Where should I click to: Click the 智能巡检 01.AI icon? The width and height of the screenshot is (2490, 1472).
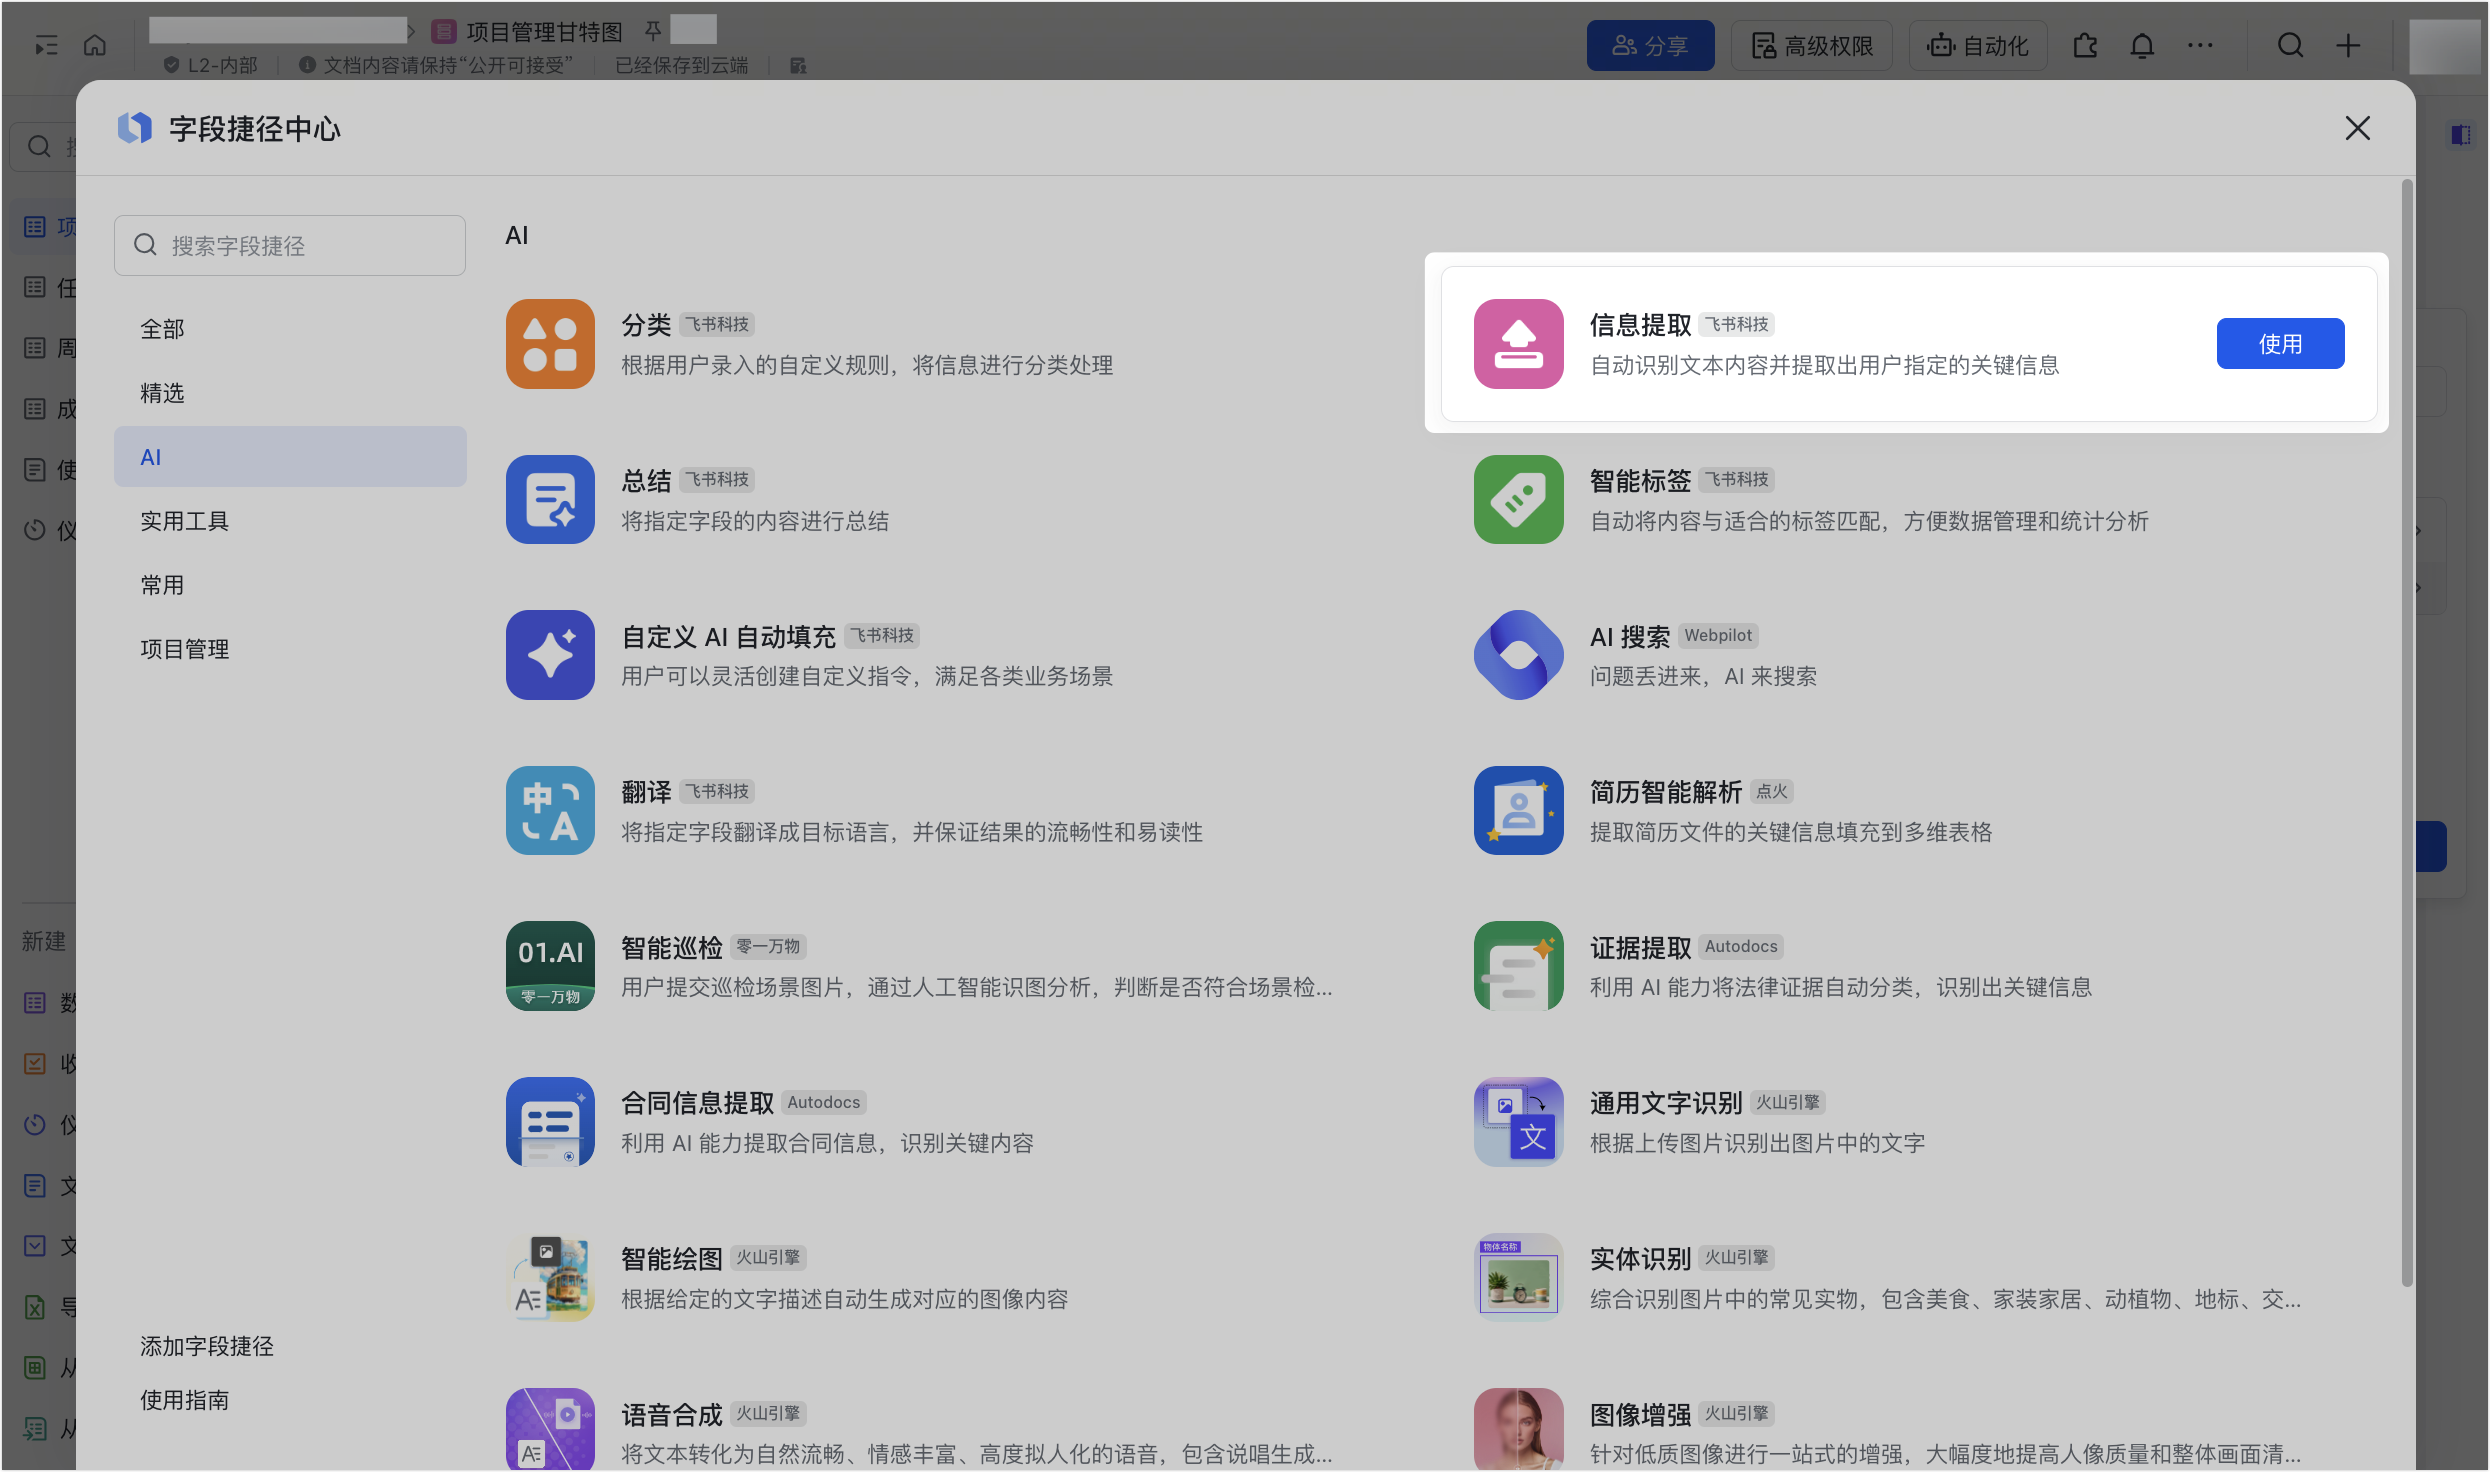click(x=550, y=966)
